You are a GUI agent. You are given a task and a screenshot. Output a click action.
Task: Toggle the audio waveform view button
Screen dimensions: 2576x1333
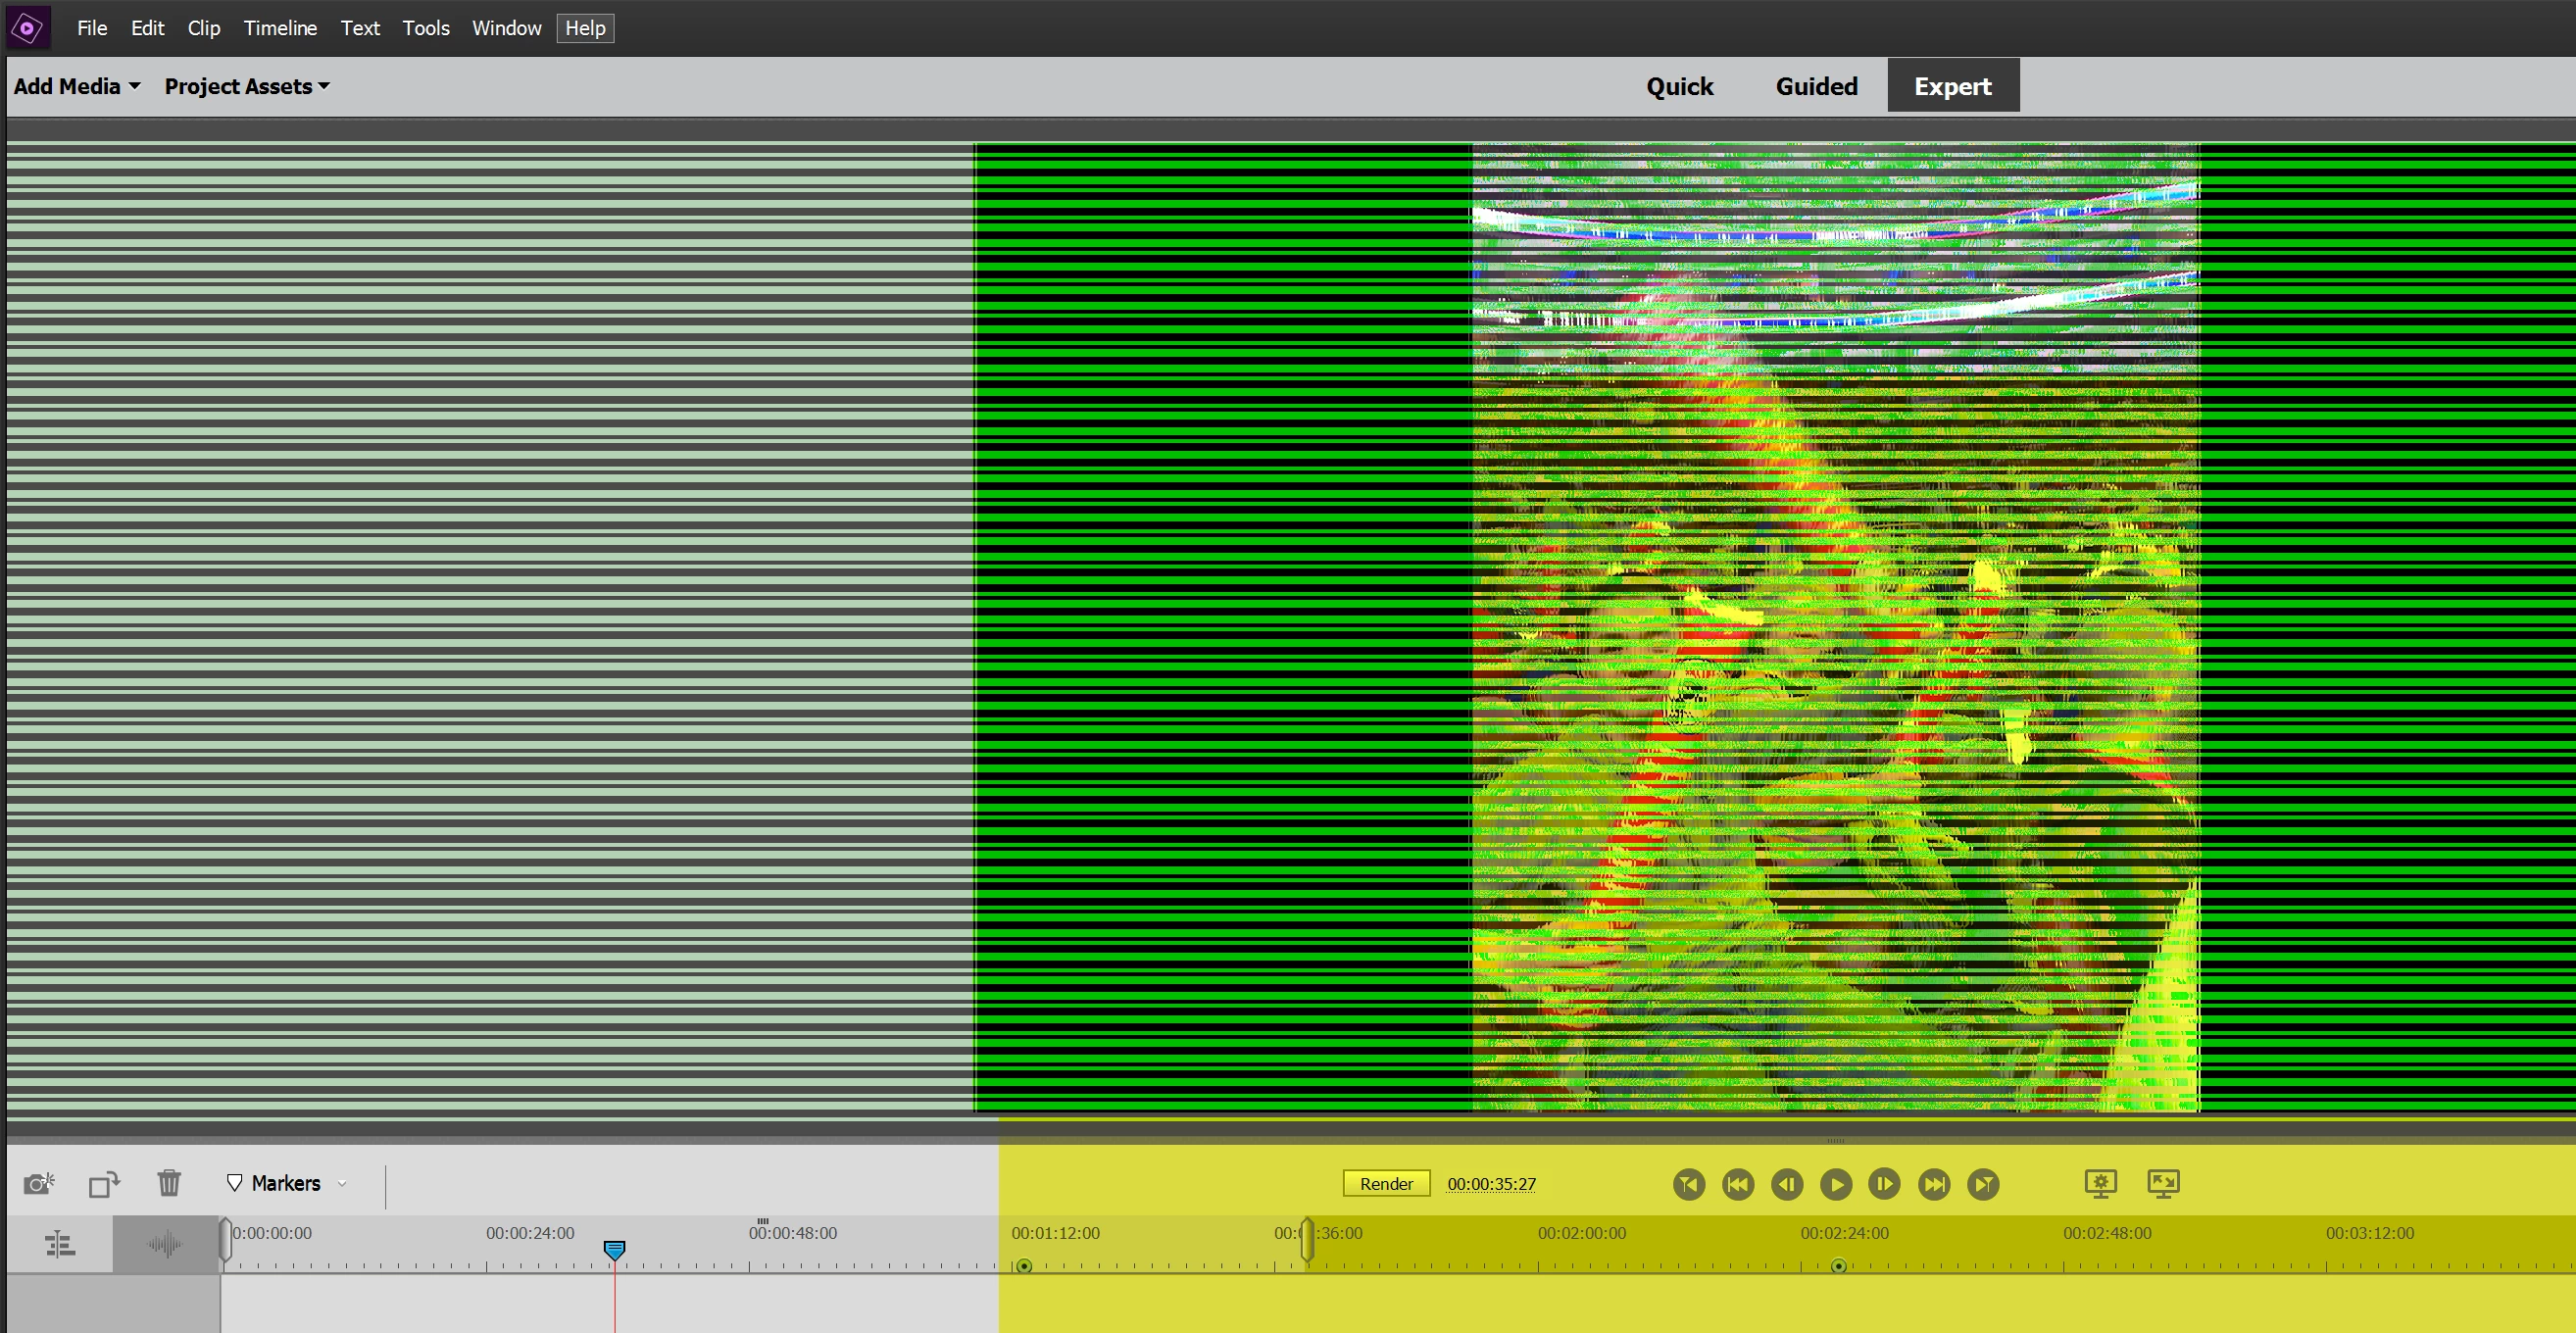tap(165, 1245)
